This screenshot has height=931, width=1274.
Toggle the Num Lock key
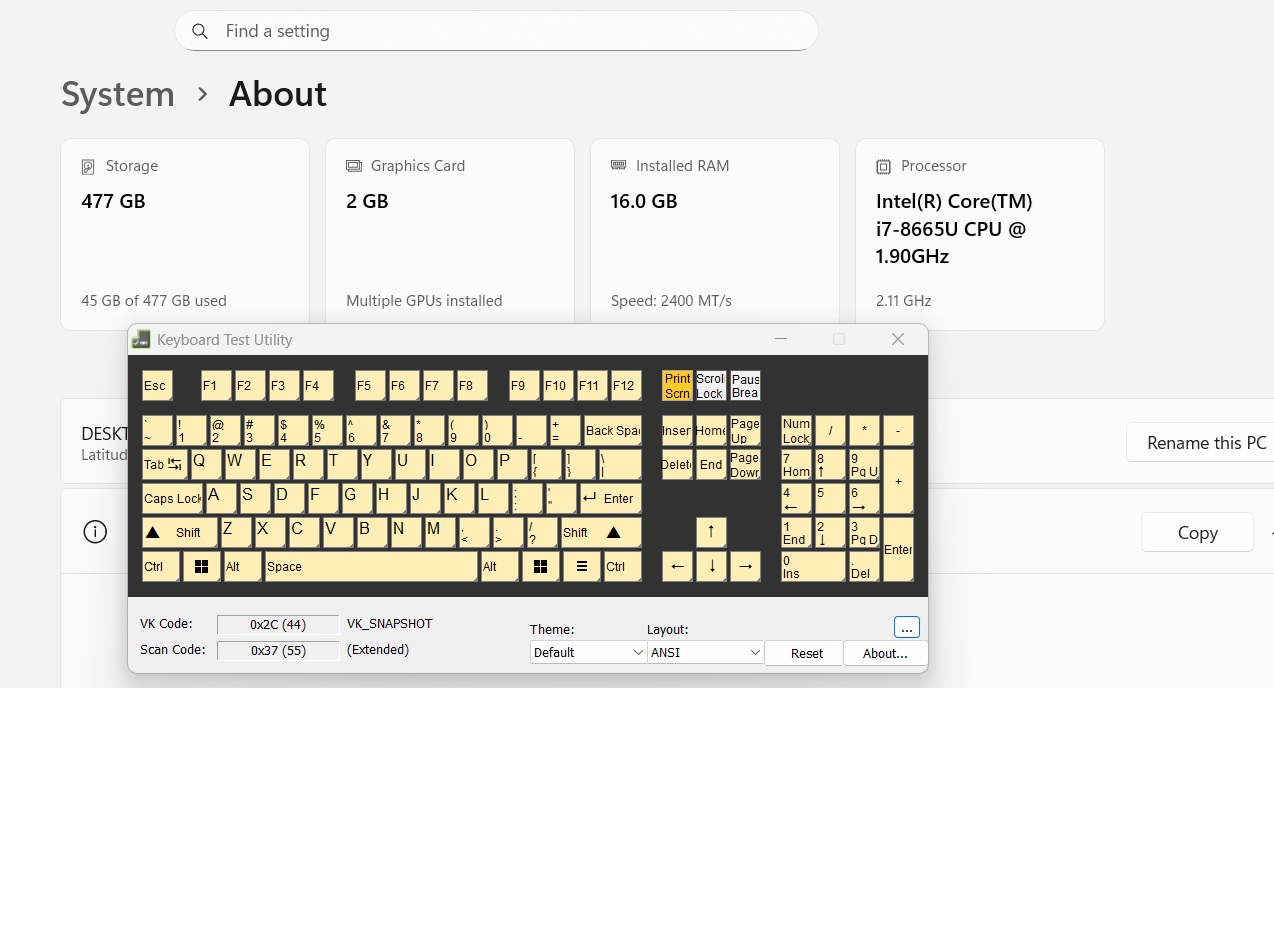tap(796, 431)
